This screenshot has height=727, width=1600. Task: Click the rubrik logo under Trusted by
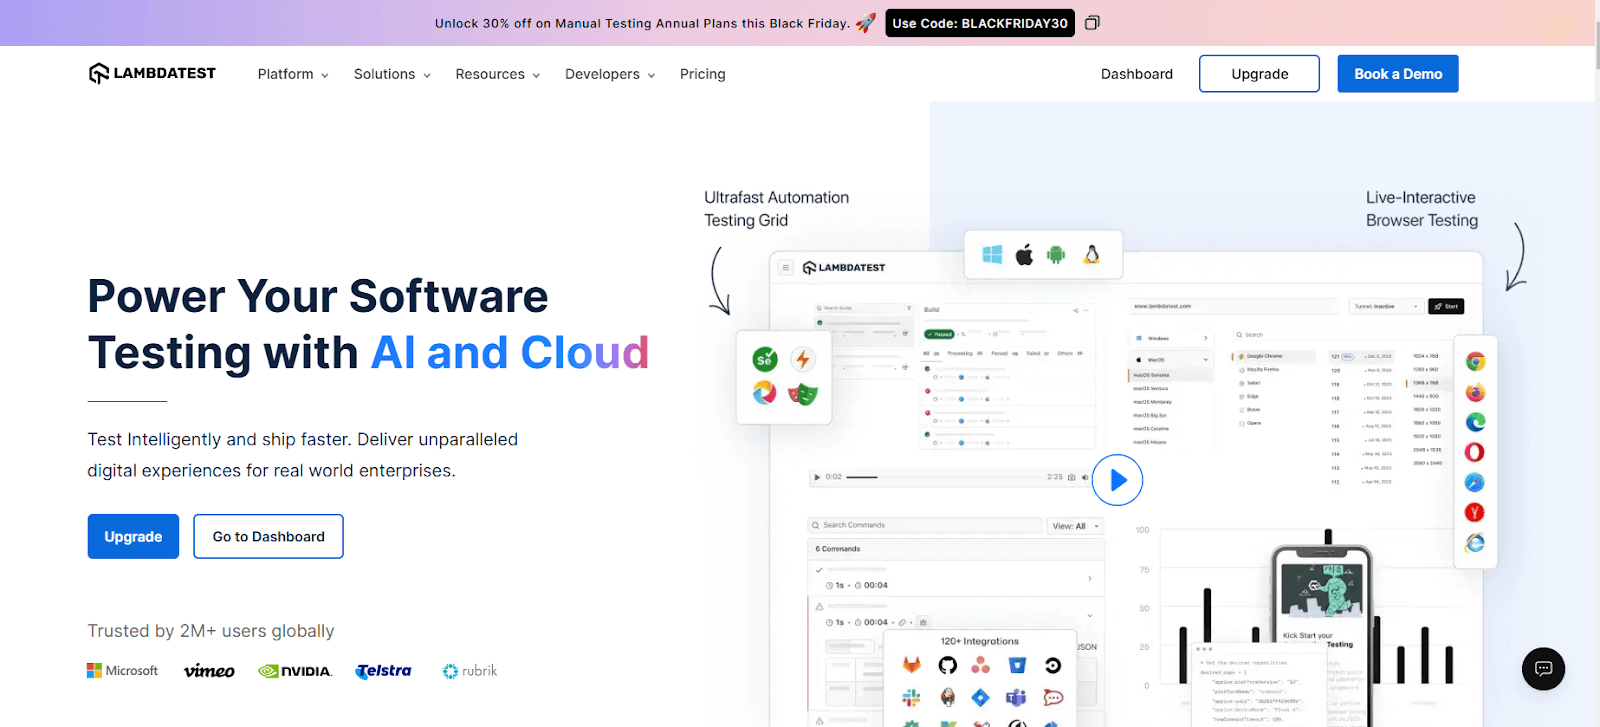tap(470, 671)
